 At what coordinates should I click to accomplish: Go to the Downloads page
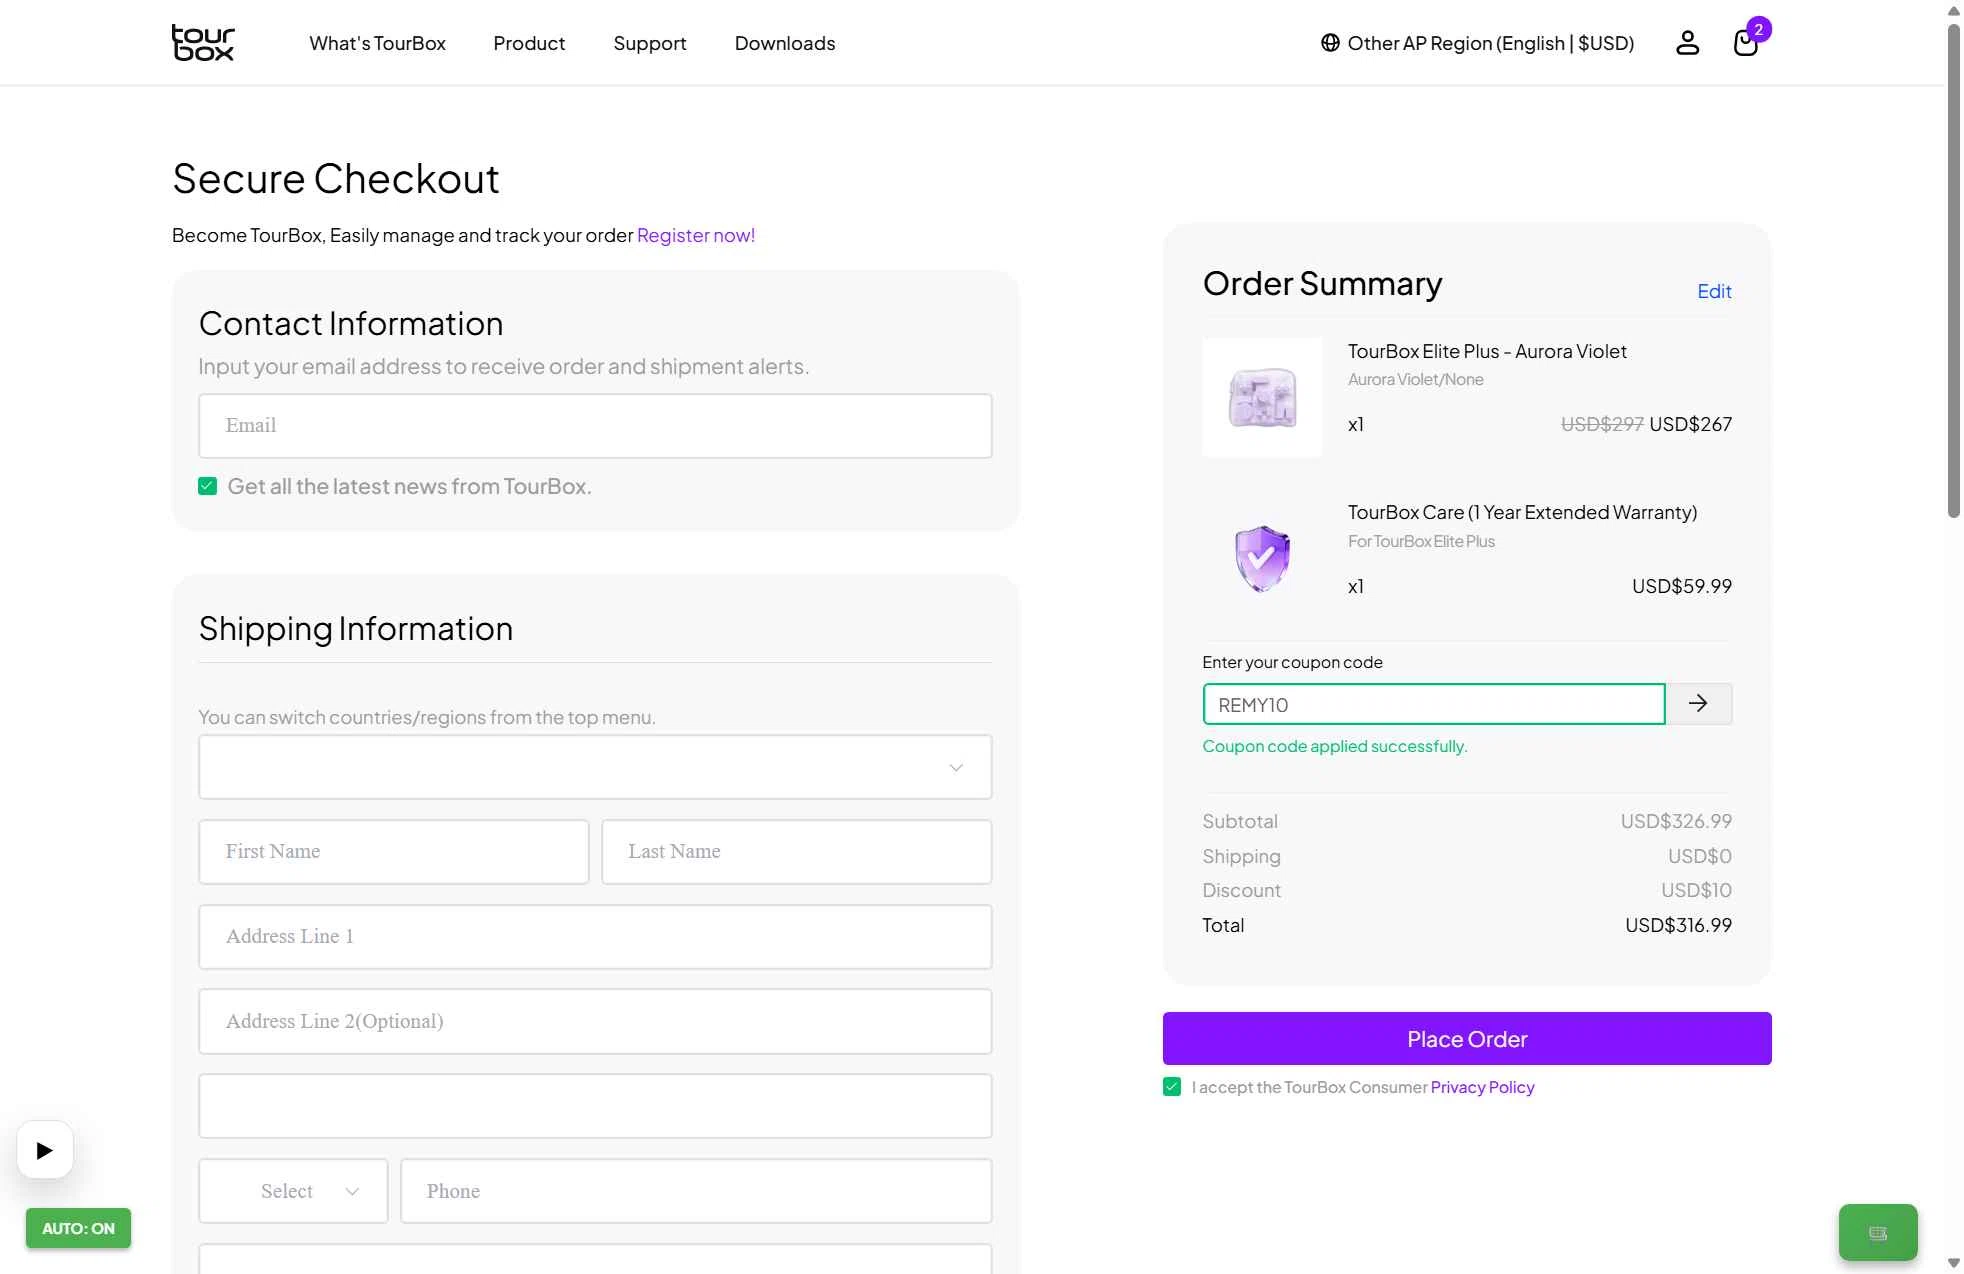pos(785,43)
